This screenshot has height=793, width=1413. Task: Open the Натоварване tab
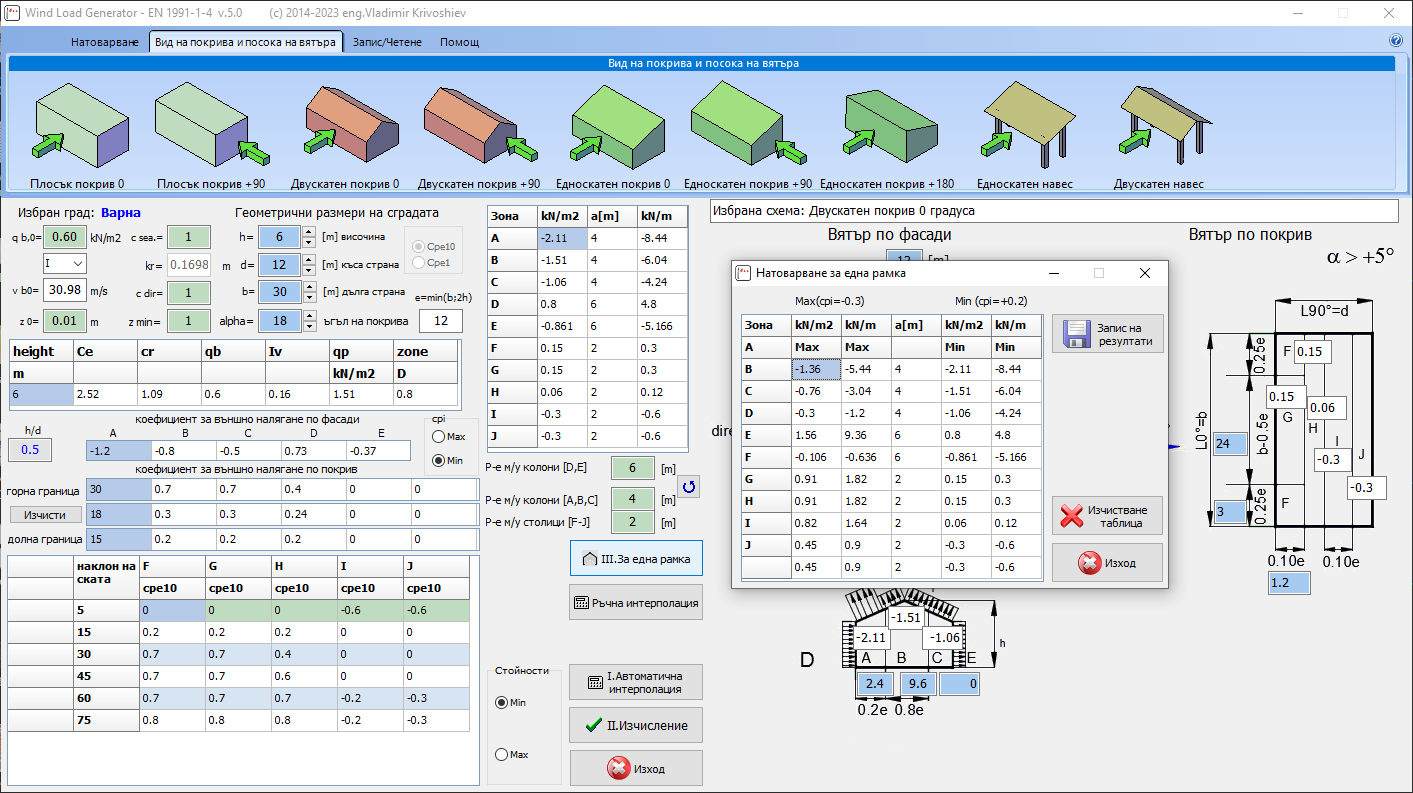point(104,42)
